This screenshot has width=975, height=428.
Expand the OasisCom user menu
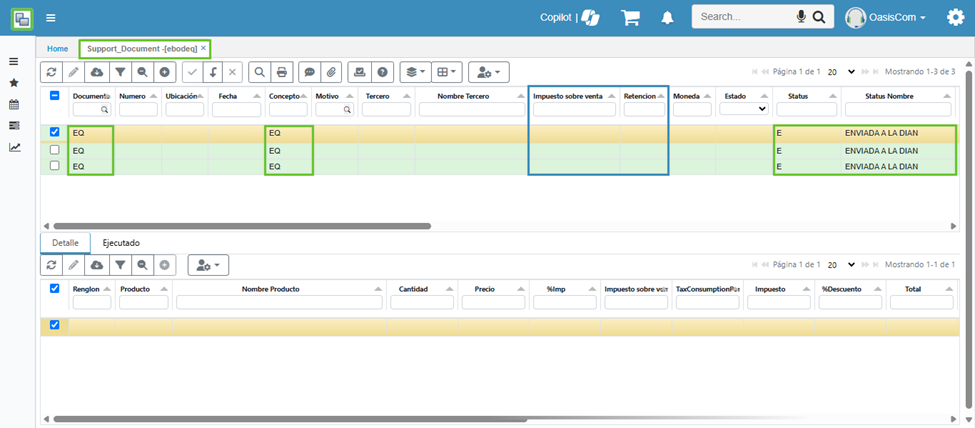(886, 17)
